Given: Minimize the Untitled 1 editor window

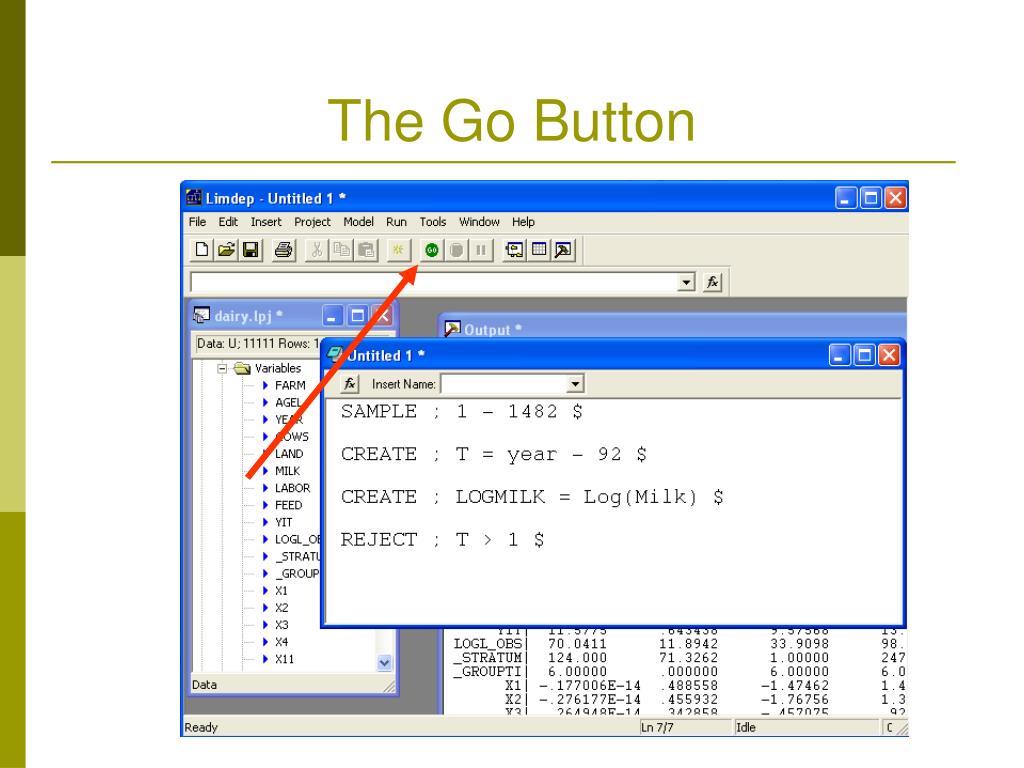Looking at the screenshot, I should [x=840, y=355].
